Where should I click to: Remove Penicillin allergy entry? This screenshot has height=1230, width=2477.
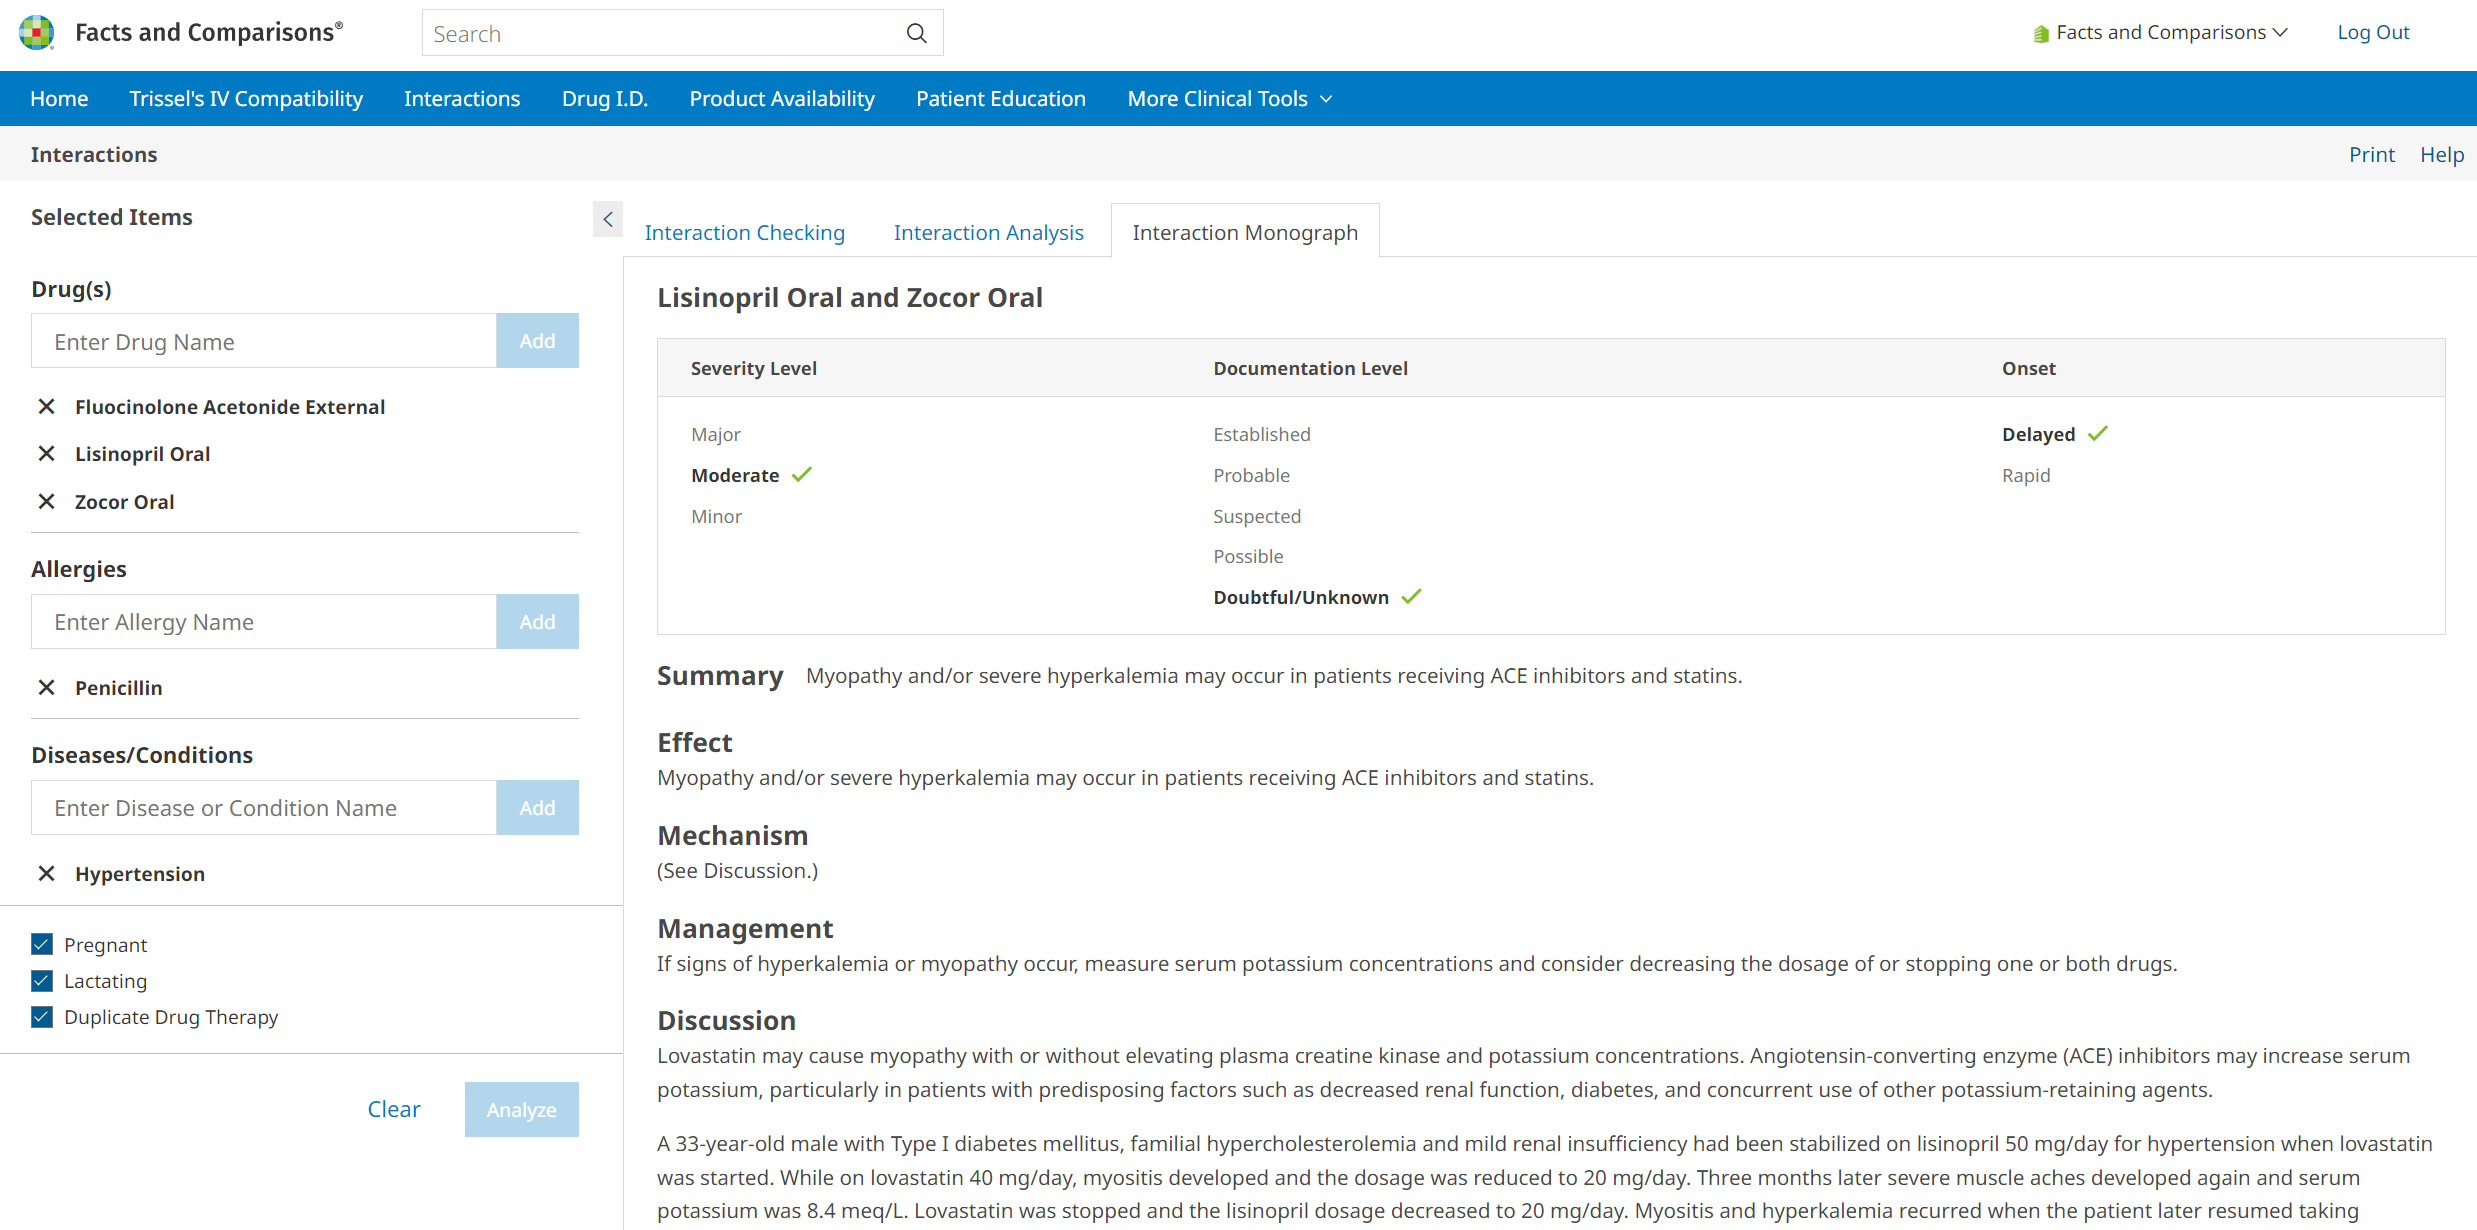[46, 688]
